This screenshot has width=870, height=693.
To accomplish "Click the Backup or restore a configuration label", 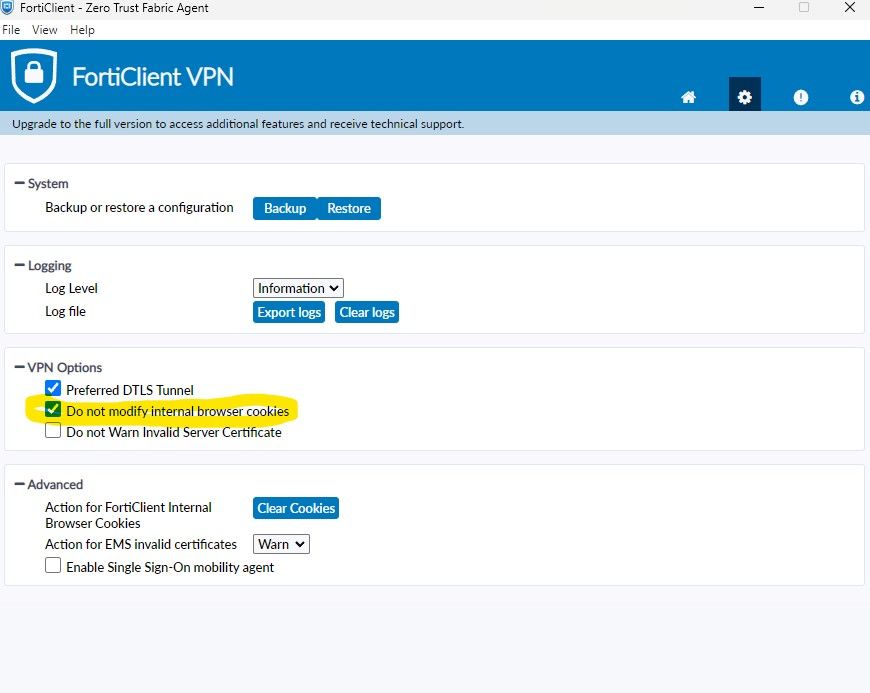I will [139, 208].
